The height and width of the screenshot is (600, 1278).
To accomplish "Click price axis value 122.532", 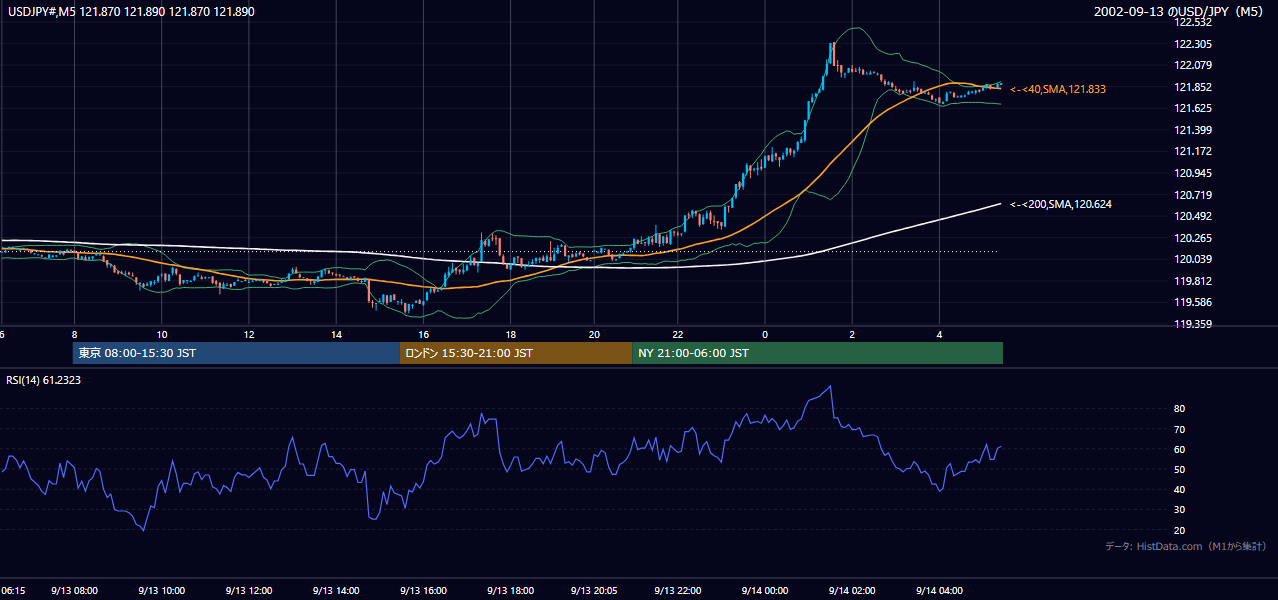I will click(x=1194, y=22).
